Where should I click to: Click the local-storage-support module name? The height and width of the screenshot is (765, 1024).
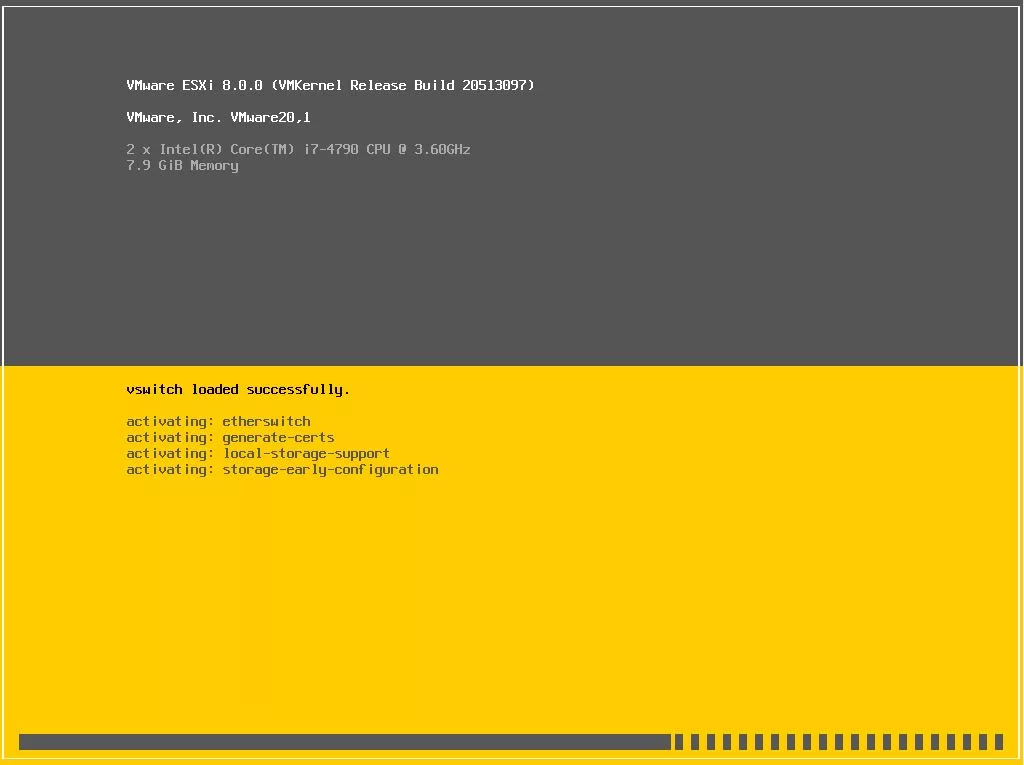306,454
